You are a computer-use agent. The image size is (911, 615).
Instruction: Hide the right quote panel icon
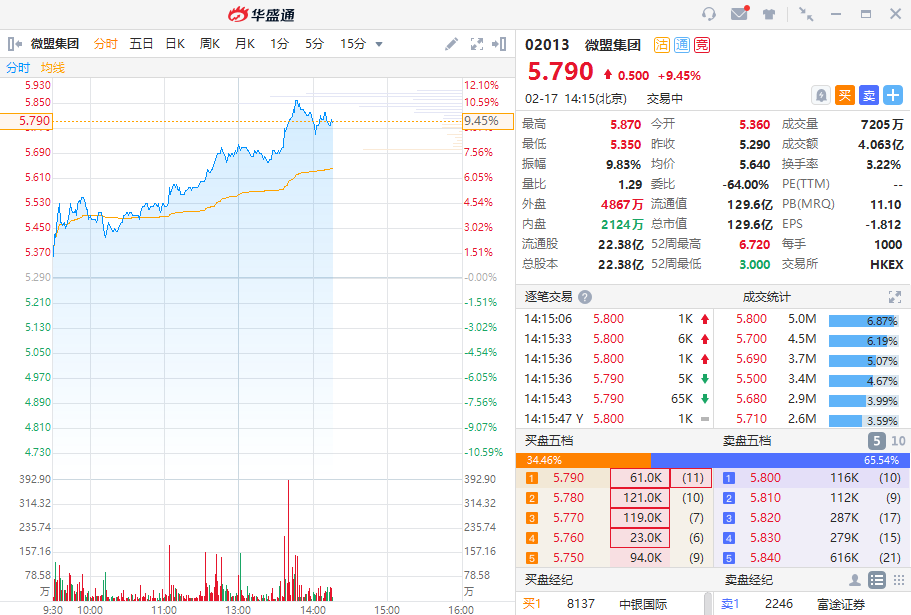pos(499,44)
